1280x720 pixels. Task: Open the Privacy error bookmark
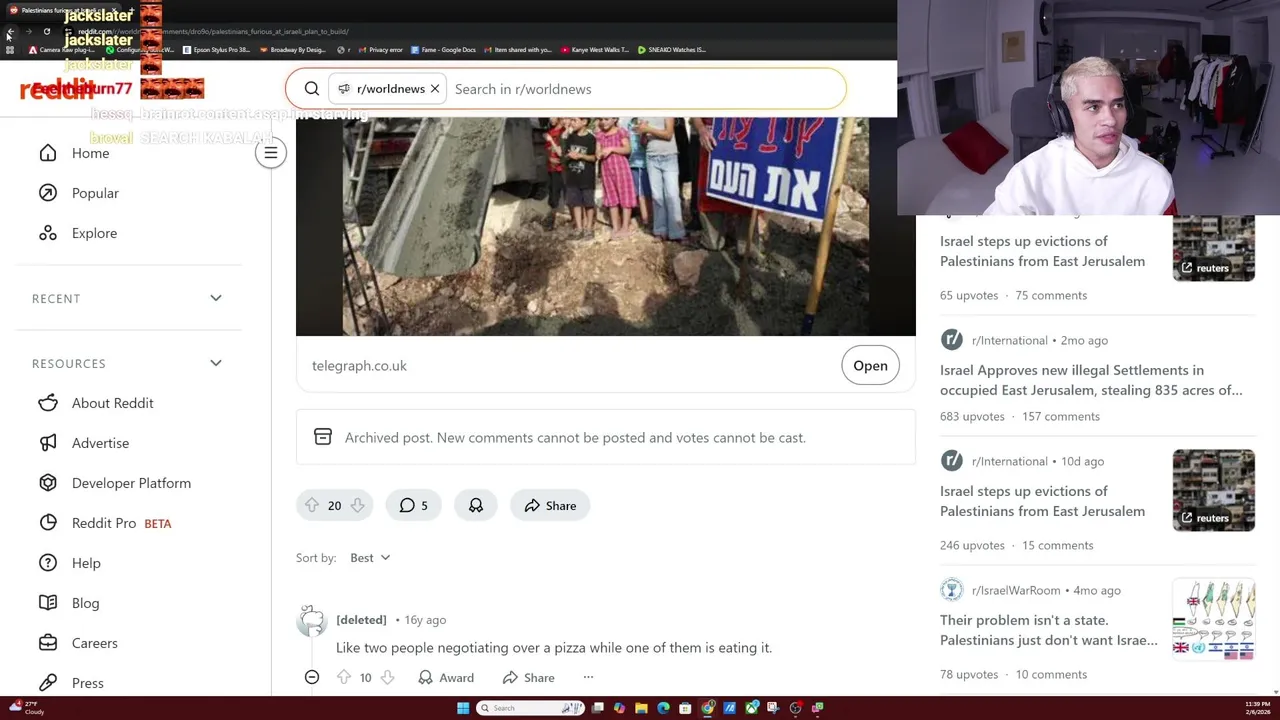point(380,49)
